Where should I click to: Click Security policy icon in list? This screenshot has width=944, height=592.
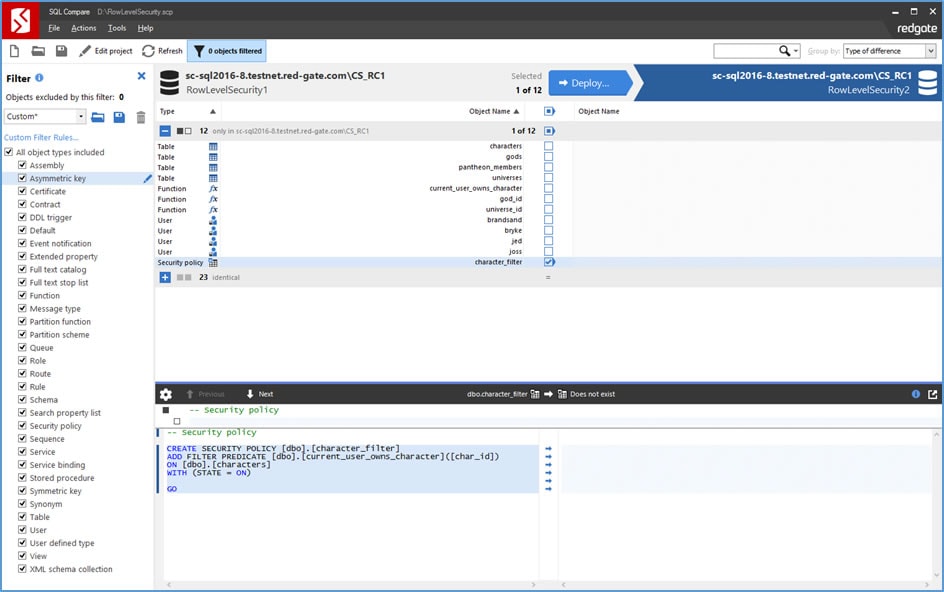coord(213,263)
